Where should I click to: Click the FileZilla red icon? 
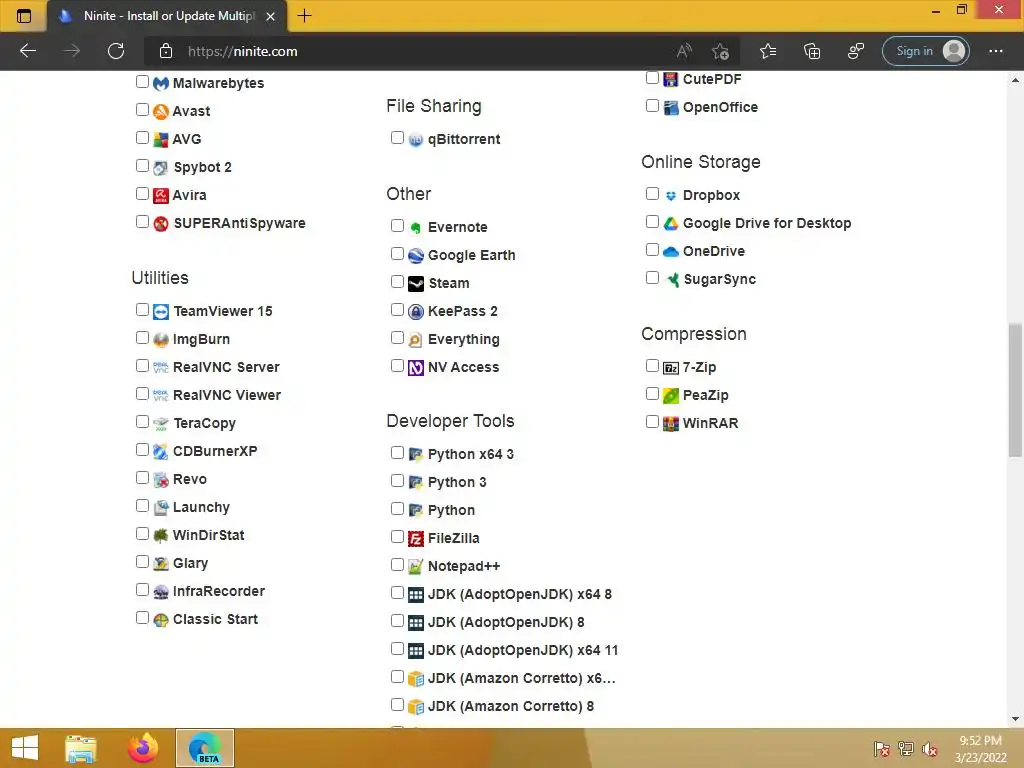pyautogui.click(x=416, y=539)
